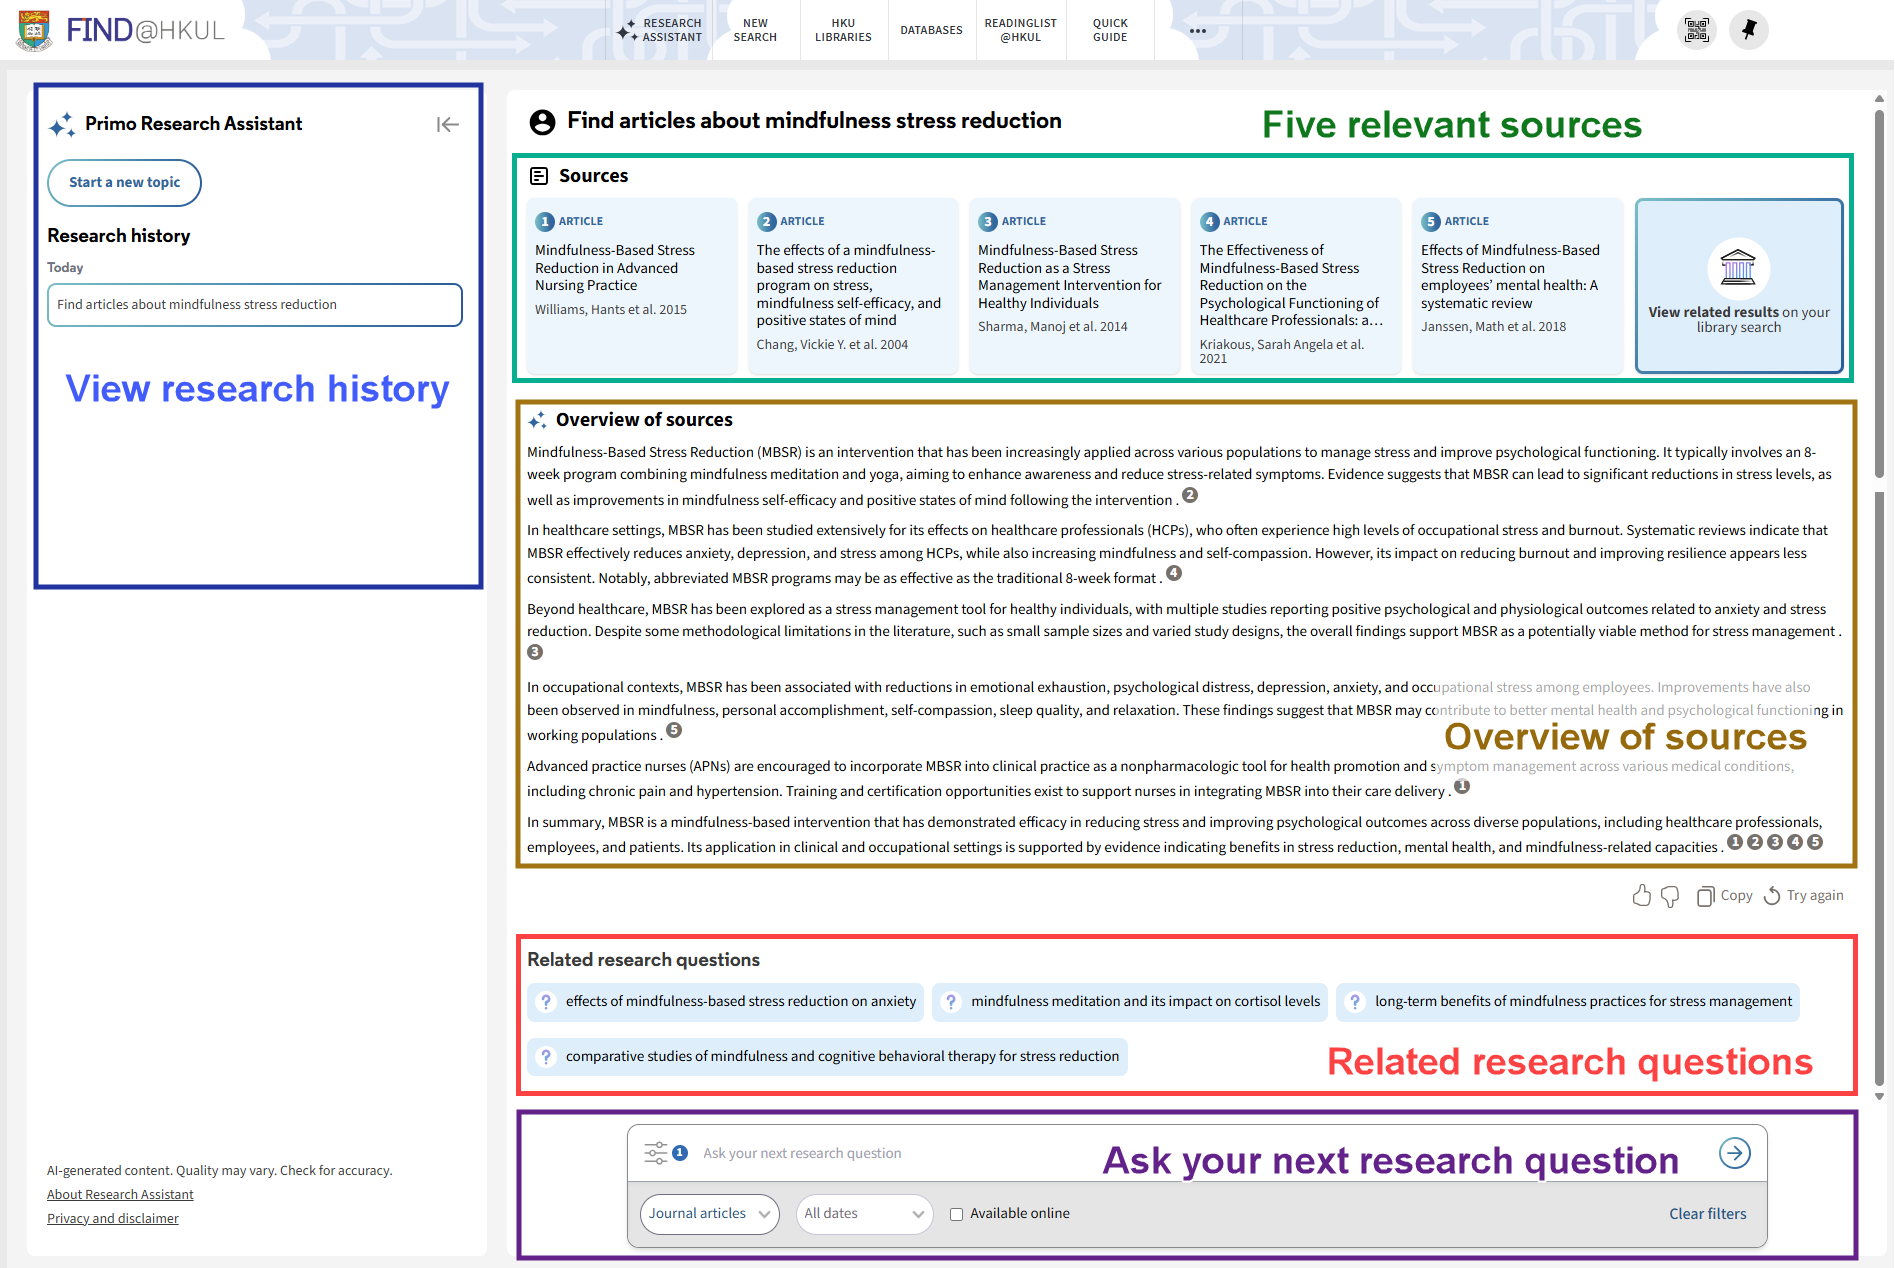The height and width of the screenshot is (1268, 1895).
Task: Click citation marker 4 after healthcare paragraph
Action: pyautogui.click(x=1174, y=573)
